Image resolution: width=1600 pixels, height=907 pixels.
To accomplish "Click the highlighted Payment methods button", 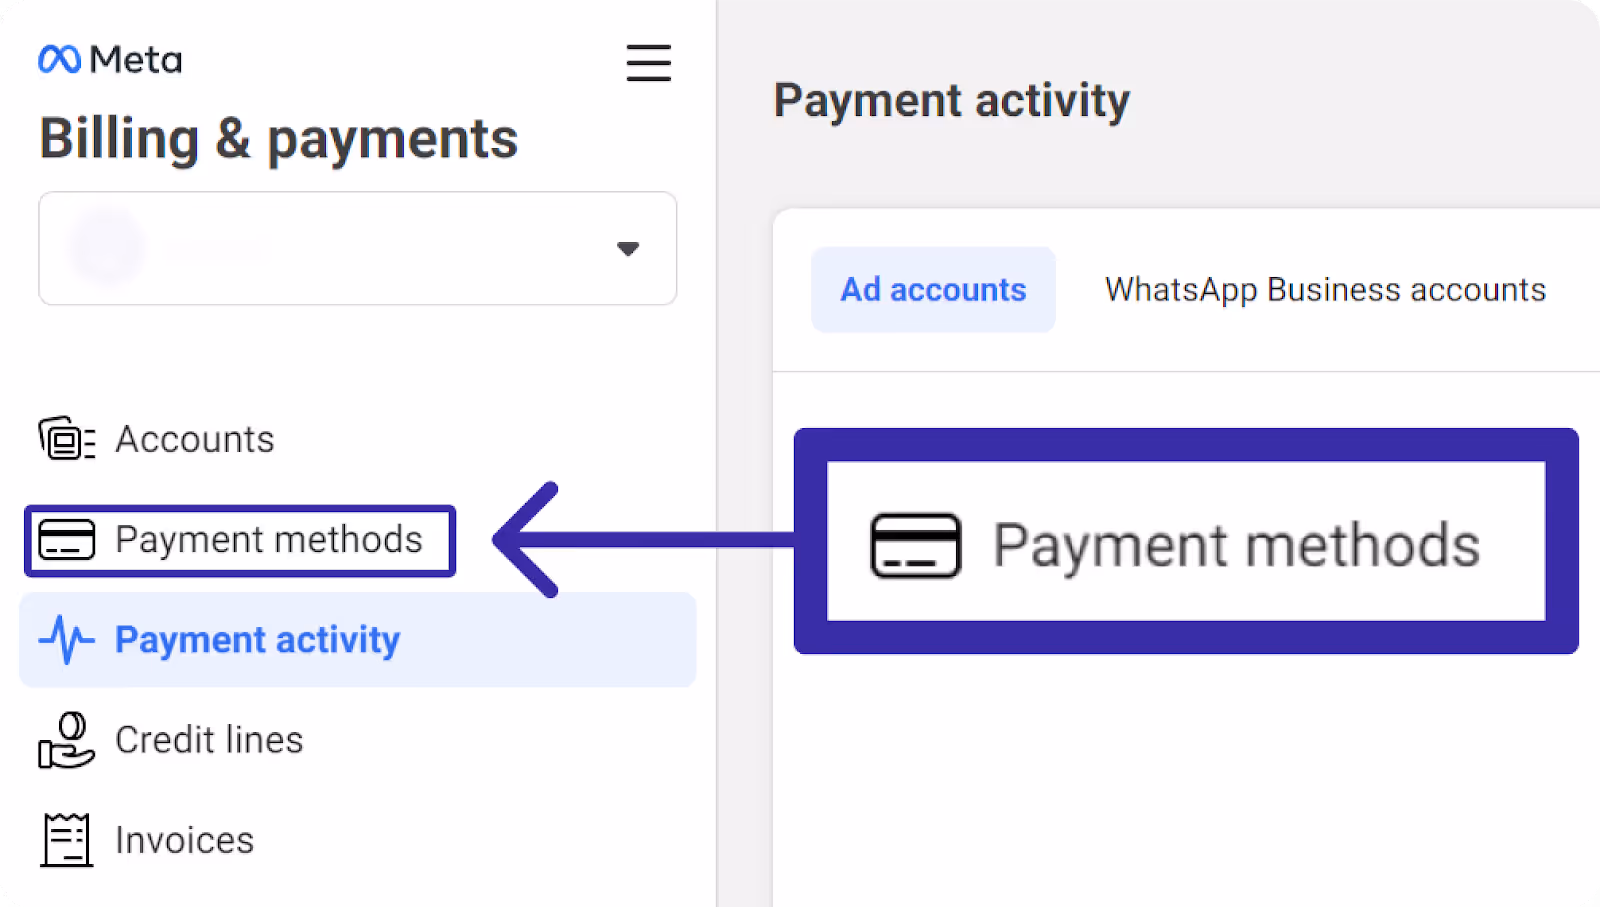I will (x=1185, y=544).
